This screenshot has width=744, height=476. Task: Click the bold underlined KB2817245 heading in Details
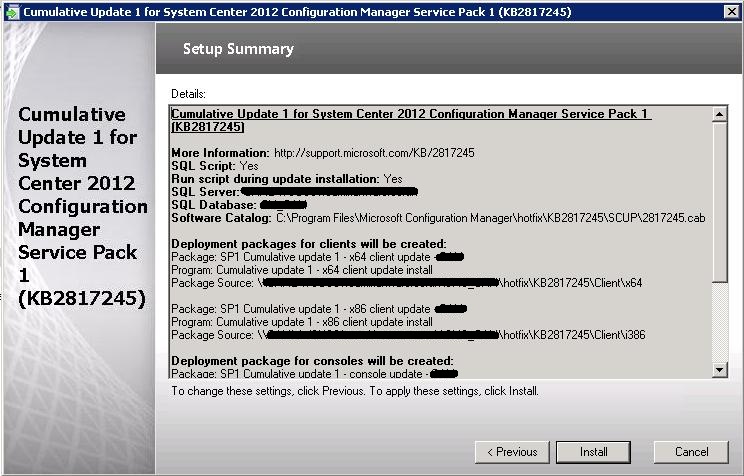tap(410, 121)
